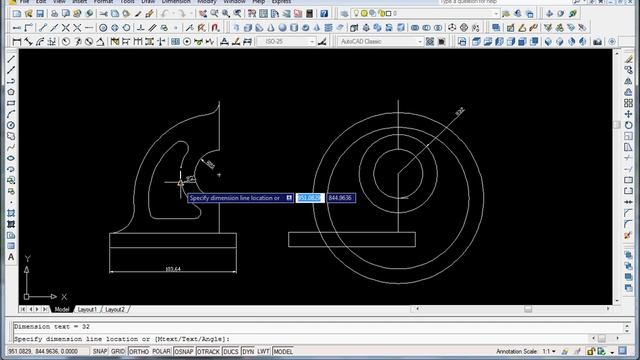Select the Move tool in Modify toolbar
The height and width of the screenshot is (360, 640).
pyautogui.click(x=629, y=114)
